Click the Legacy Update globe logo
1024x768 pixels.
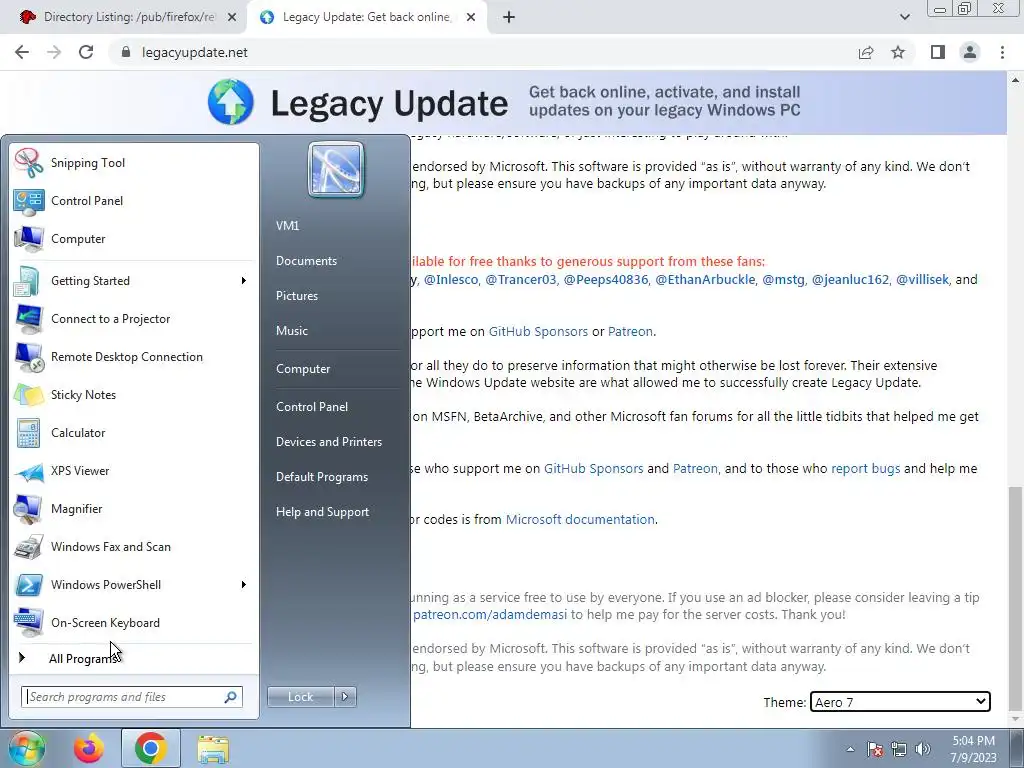coord(231,102)
